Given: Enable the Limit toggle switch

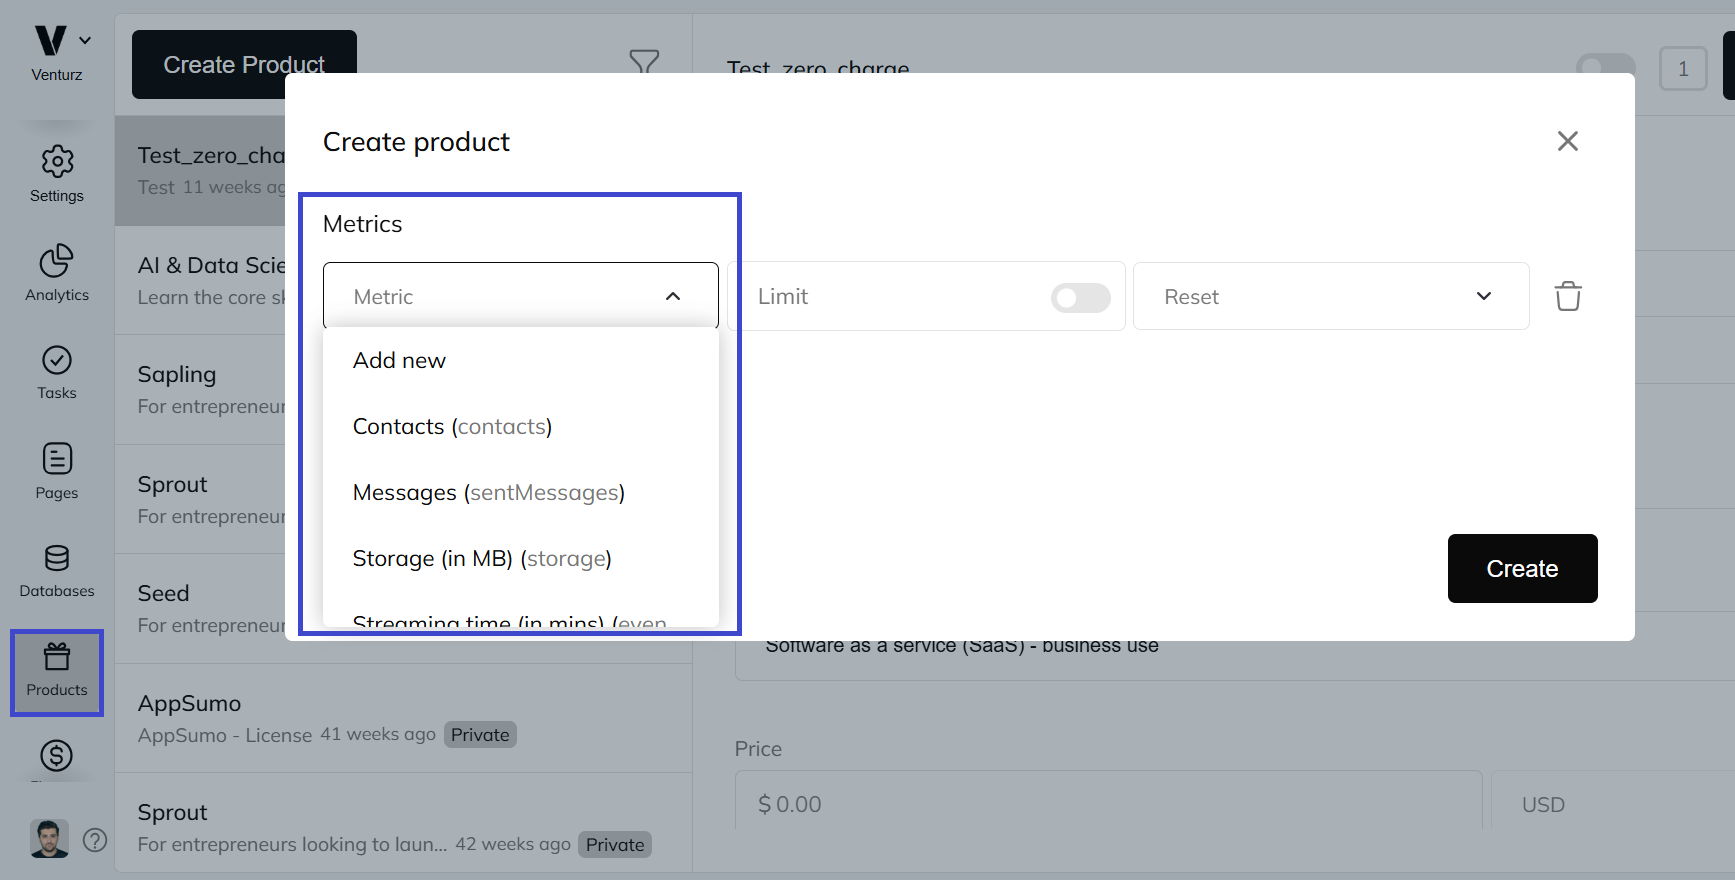Looking at the screenshot, I should [1080, 297].
